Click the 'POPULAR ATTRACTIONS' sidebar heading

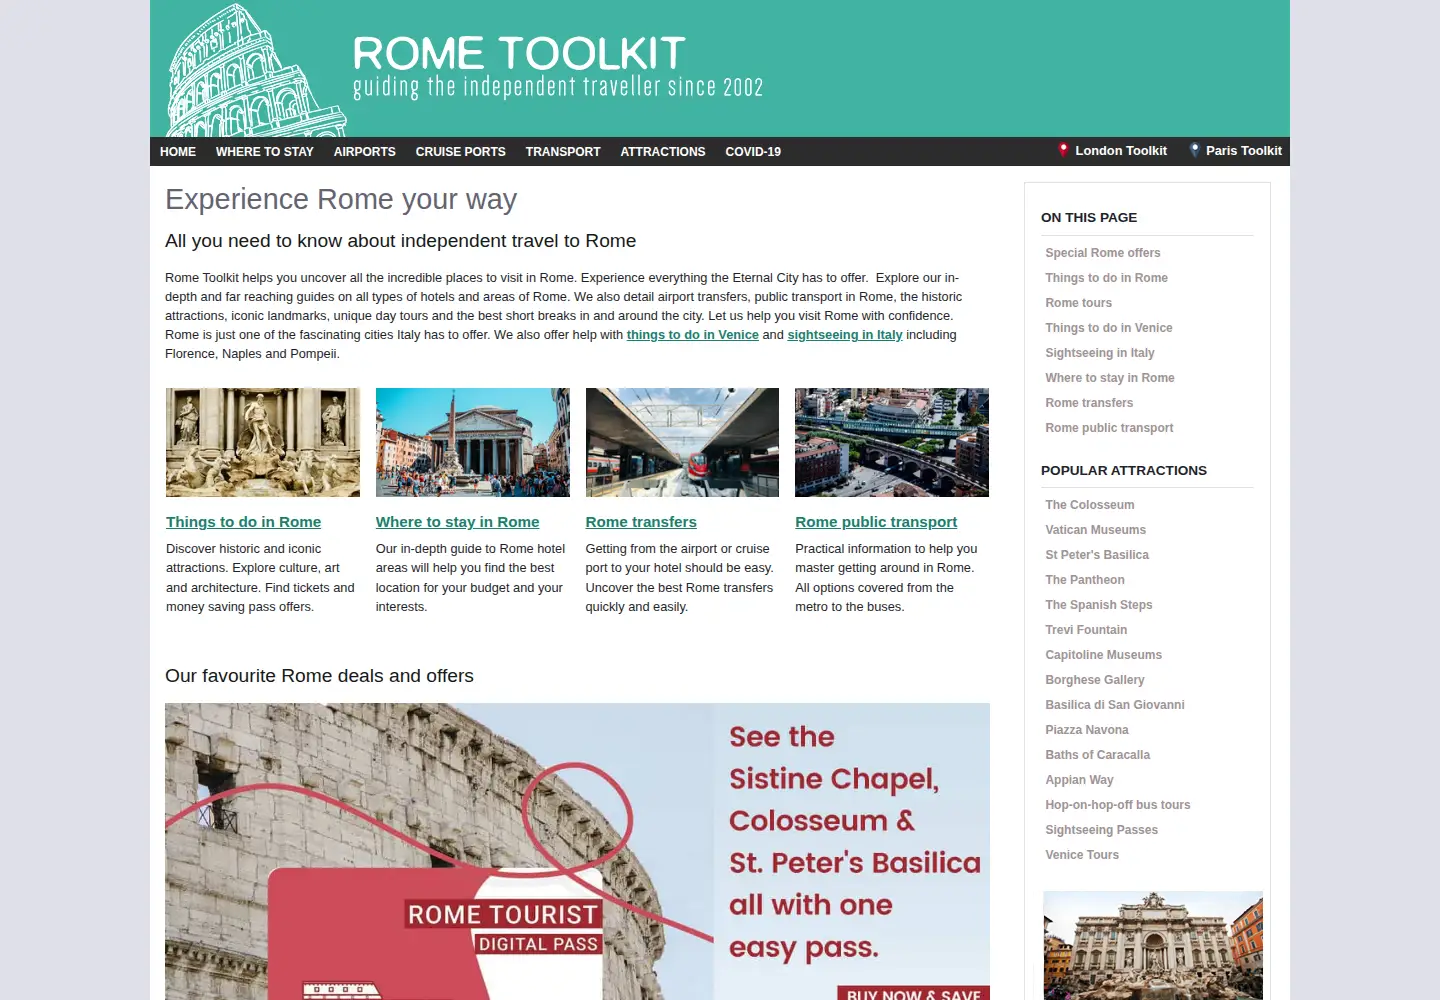(1124, 471)
